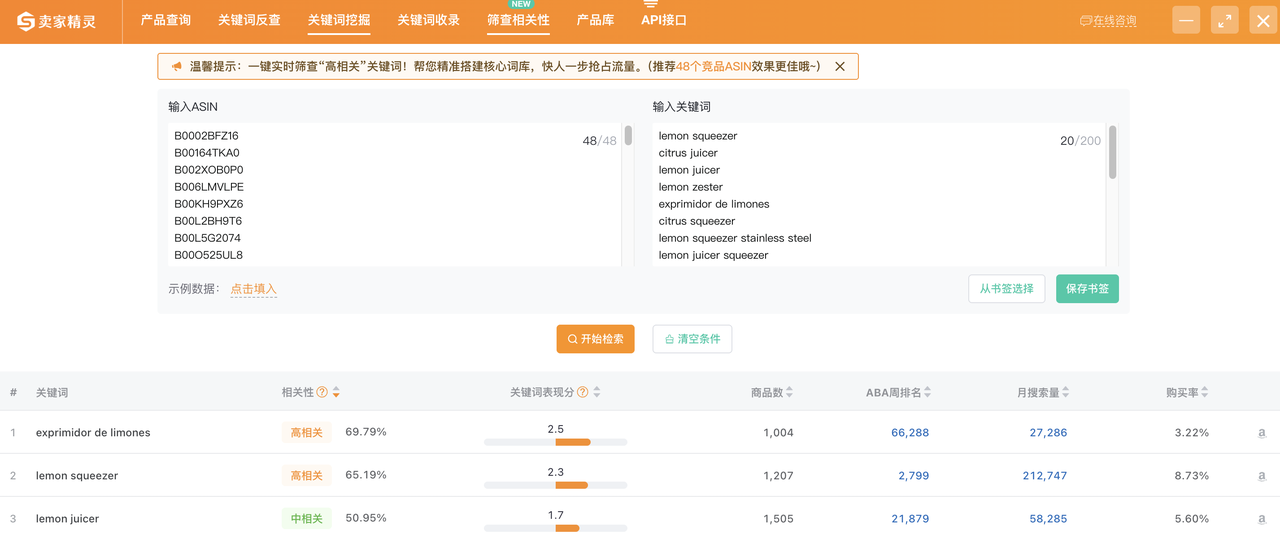Click the keyword list scrollbar

1112,152
